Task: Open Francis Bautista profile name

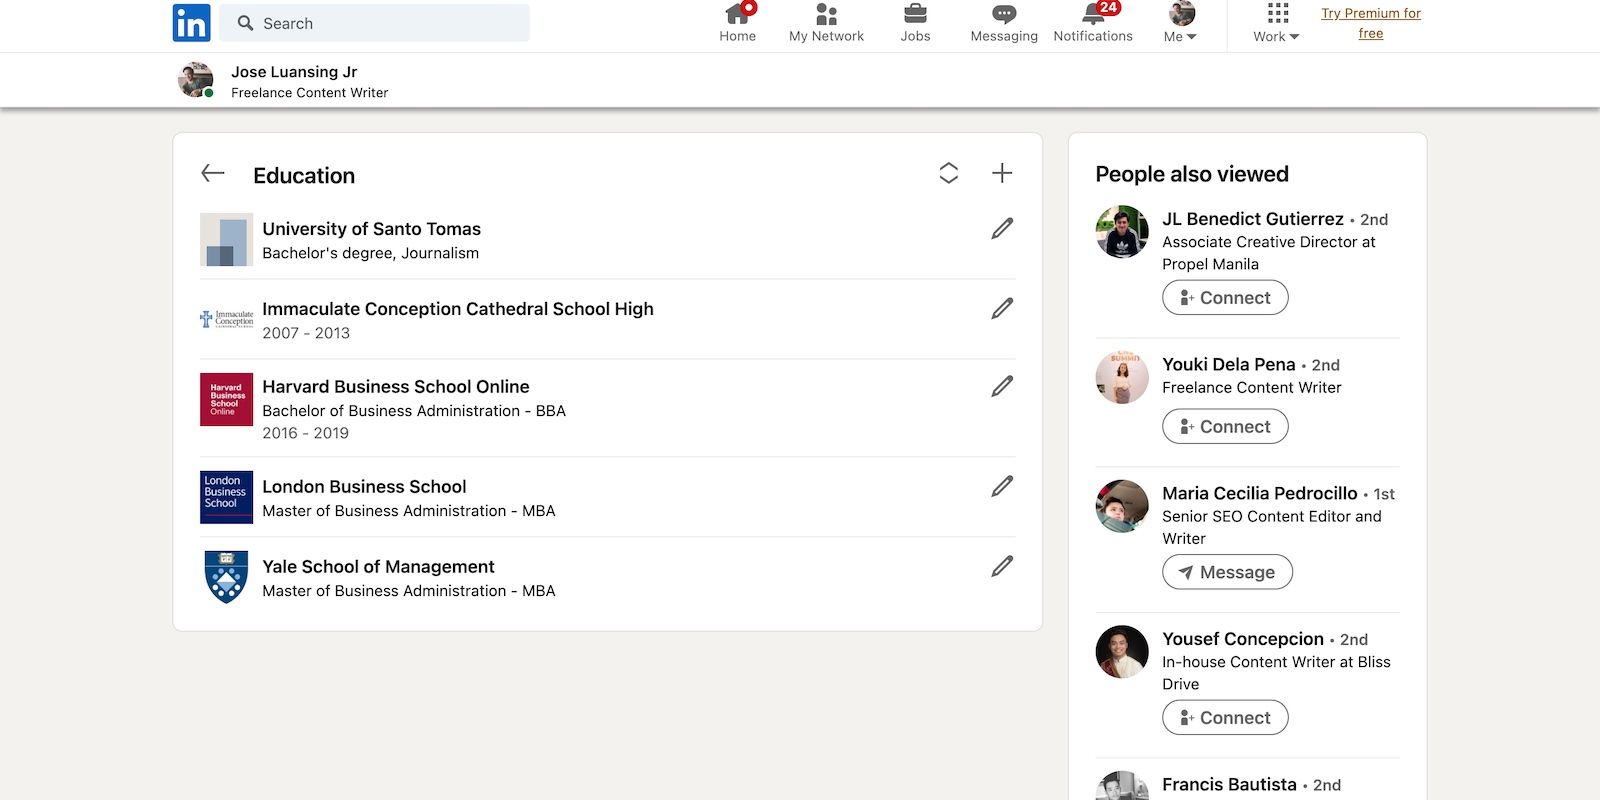Action: 1229,785
